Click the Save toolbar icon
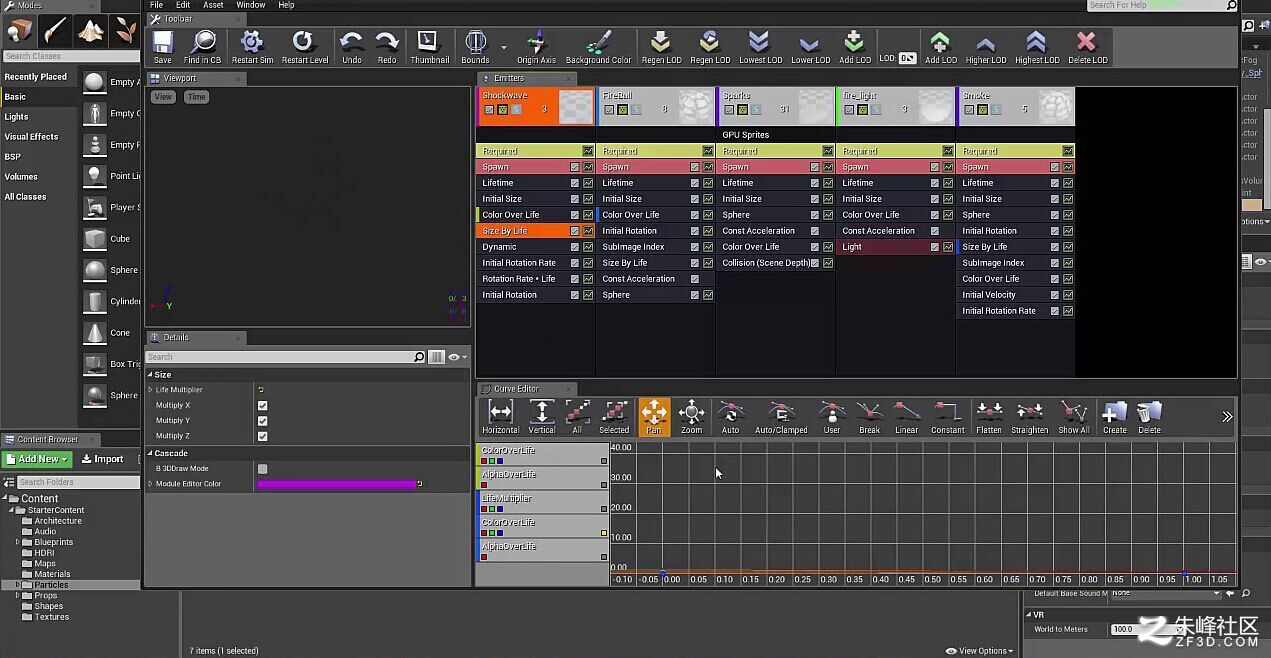The width and height of the screenshot is (1271, 658). pos(162,47)
